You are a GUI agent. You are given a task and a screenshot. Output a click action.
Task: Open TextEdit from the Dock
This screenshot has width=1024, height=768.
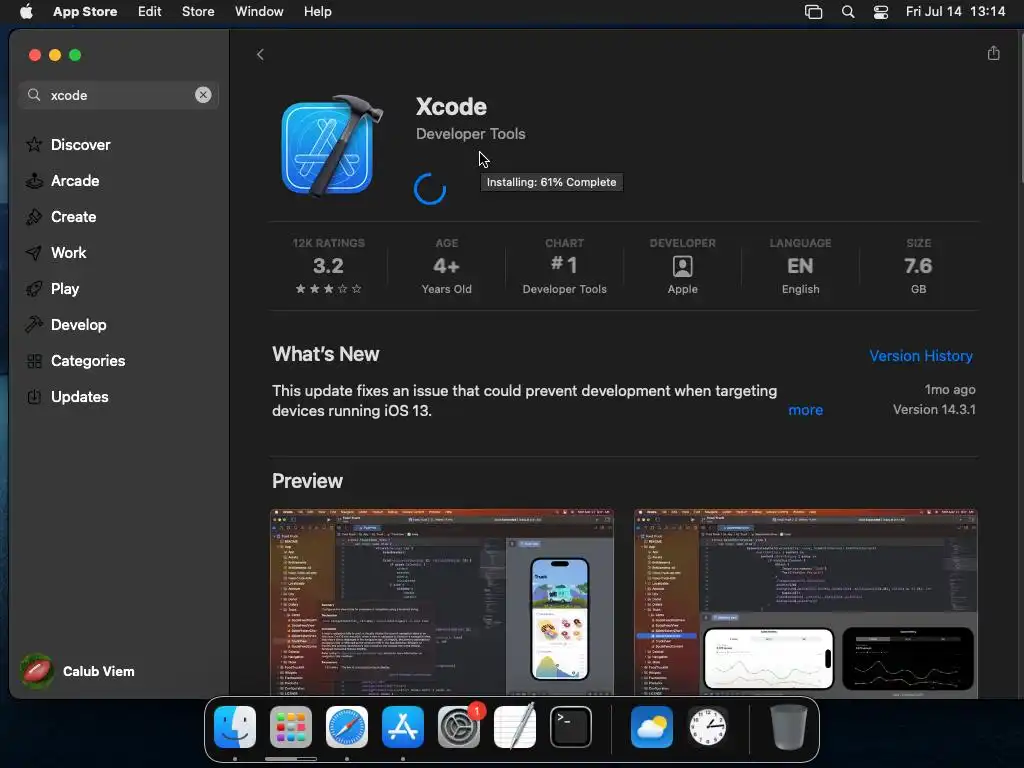pyautogui.click(x=515, y=727)
